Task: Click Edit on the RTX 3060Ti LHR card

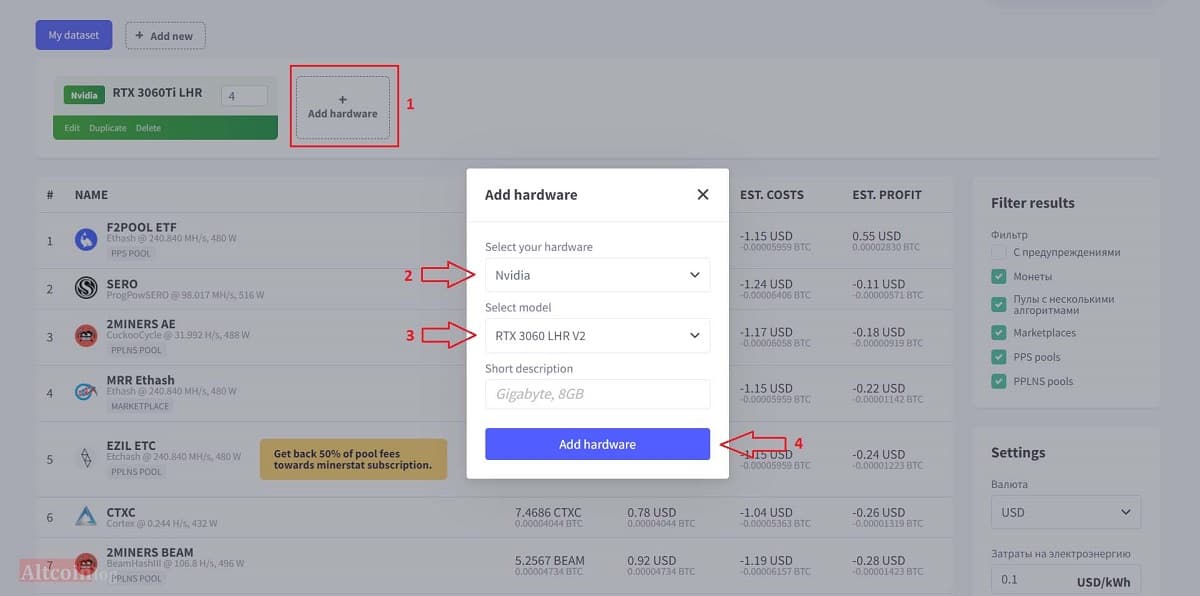Action: click(x=72, y=128)
